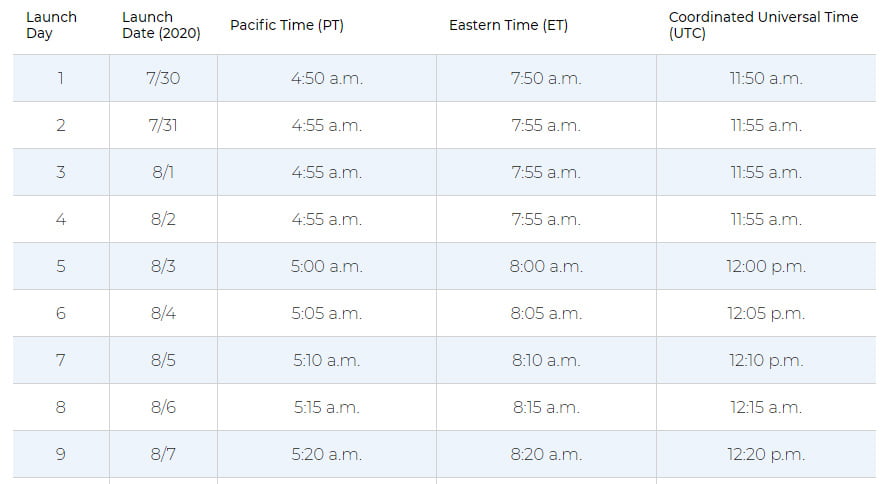Select the 12:10 p.m. UTC cell
Viewport: 886px width, 484px height.
coord(765,360)
